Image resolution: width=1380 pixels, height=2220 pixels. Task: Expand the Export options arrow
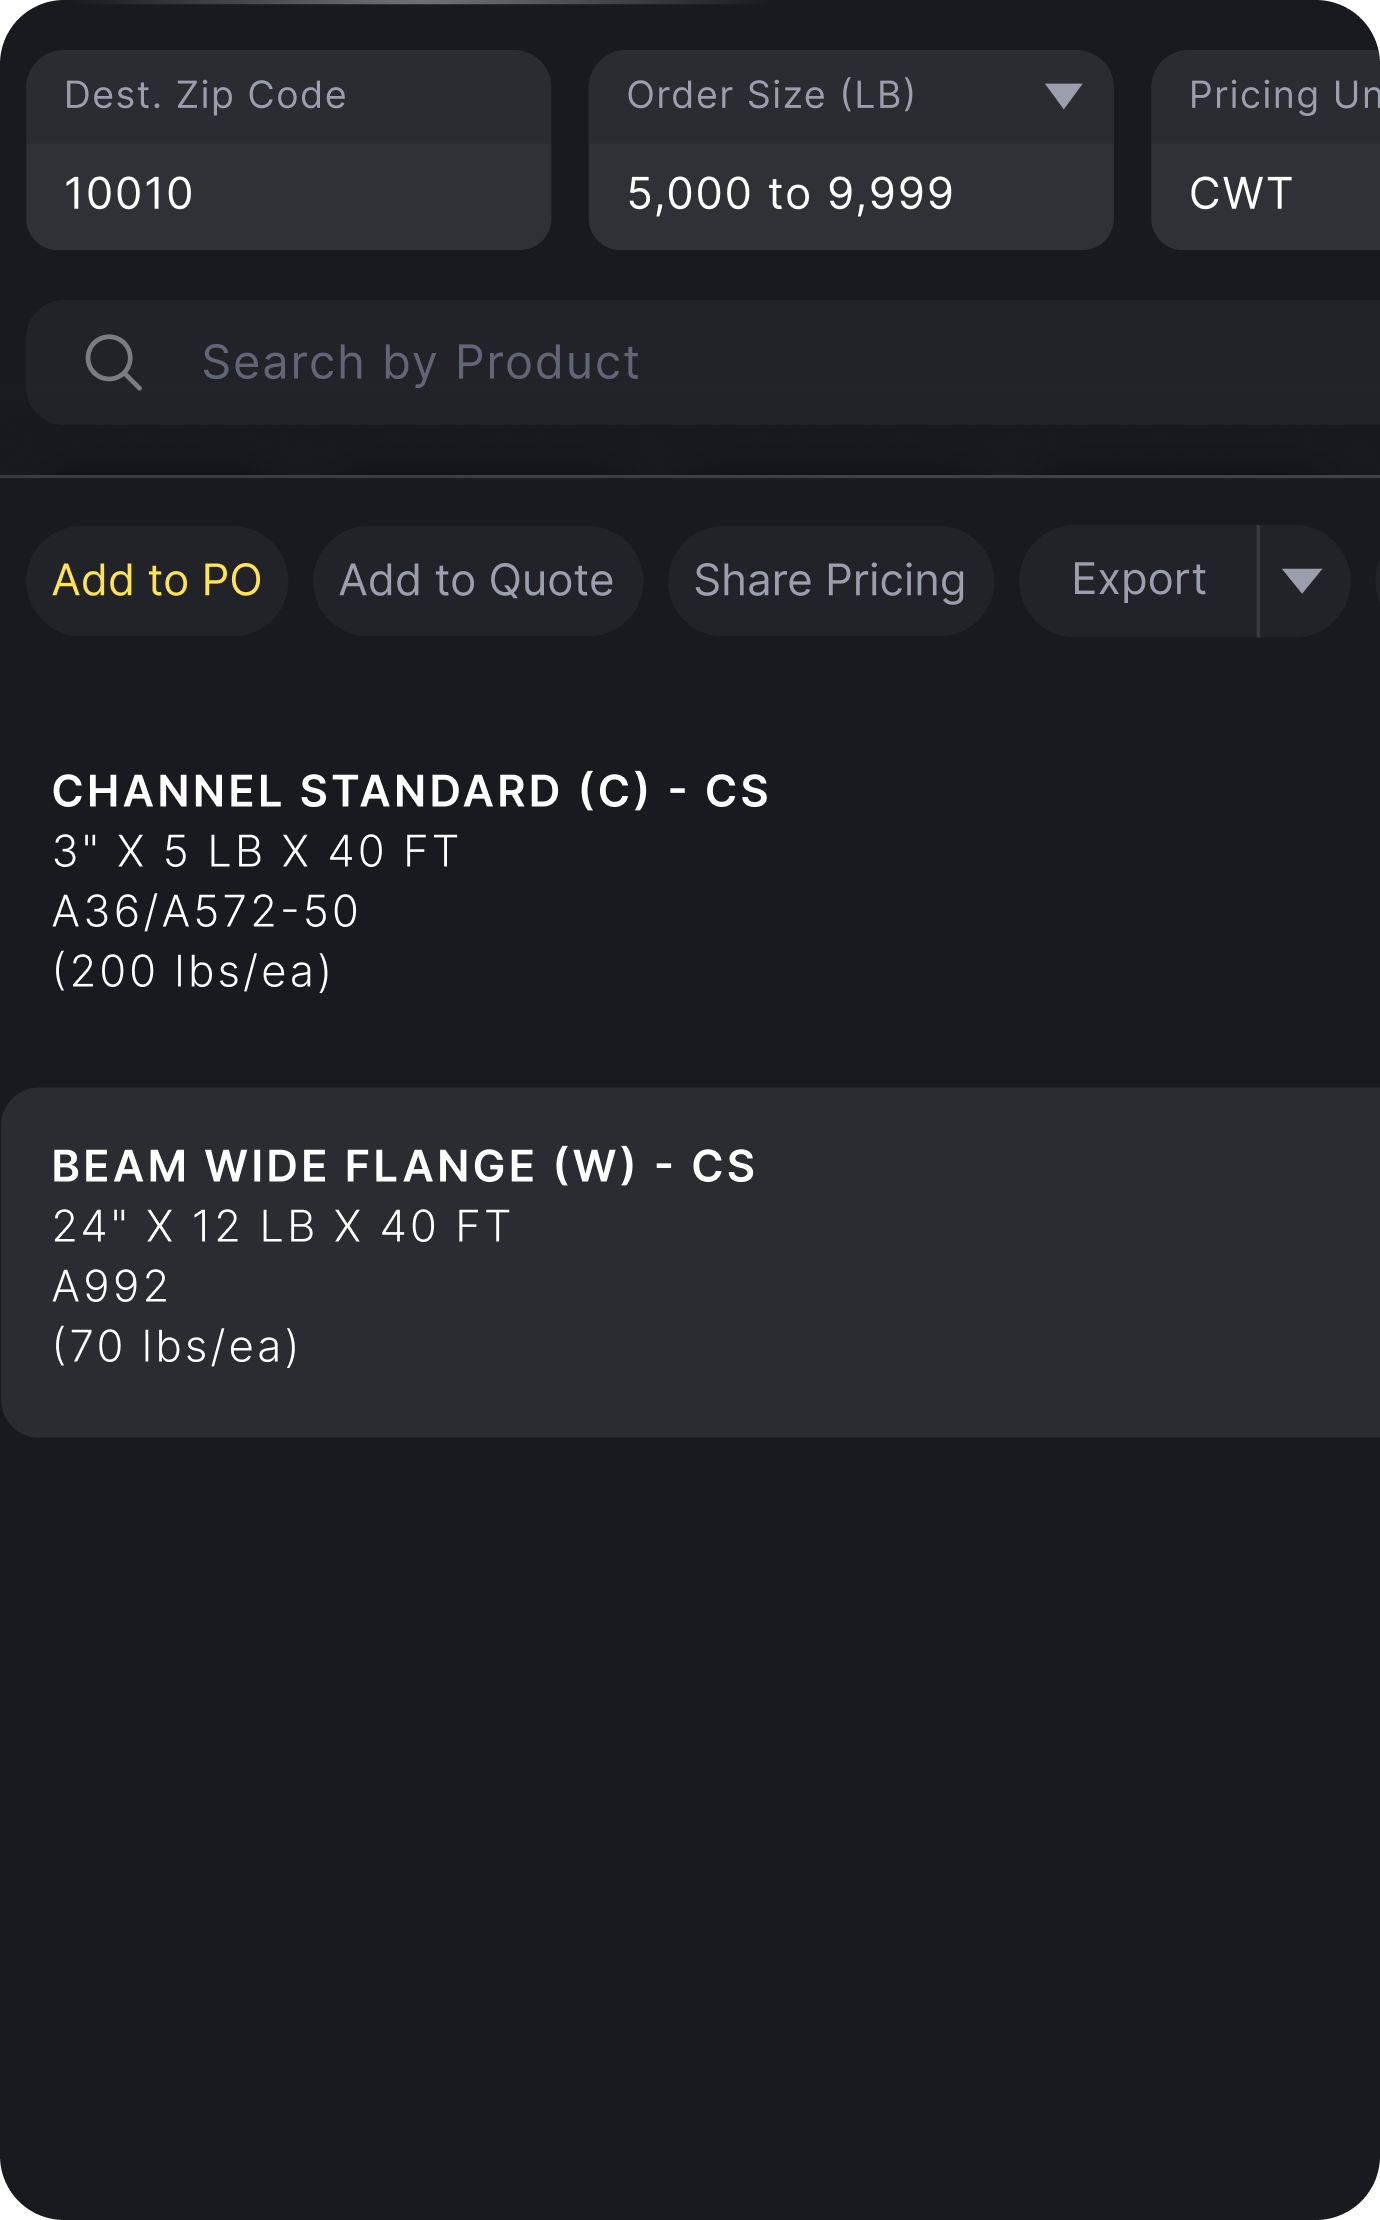[1302, 581]
